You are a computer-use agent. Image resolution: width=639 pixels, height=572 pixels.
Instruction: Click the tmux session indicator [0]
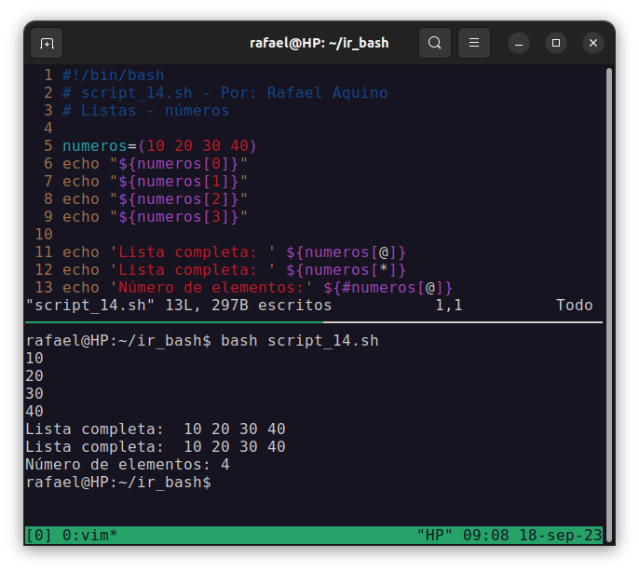(x=39, y=535)
